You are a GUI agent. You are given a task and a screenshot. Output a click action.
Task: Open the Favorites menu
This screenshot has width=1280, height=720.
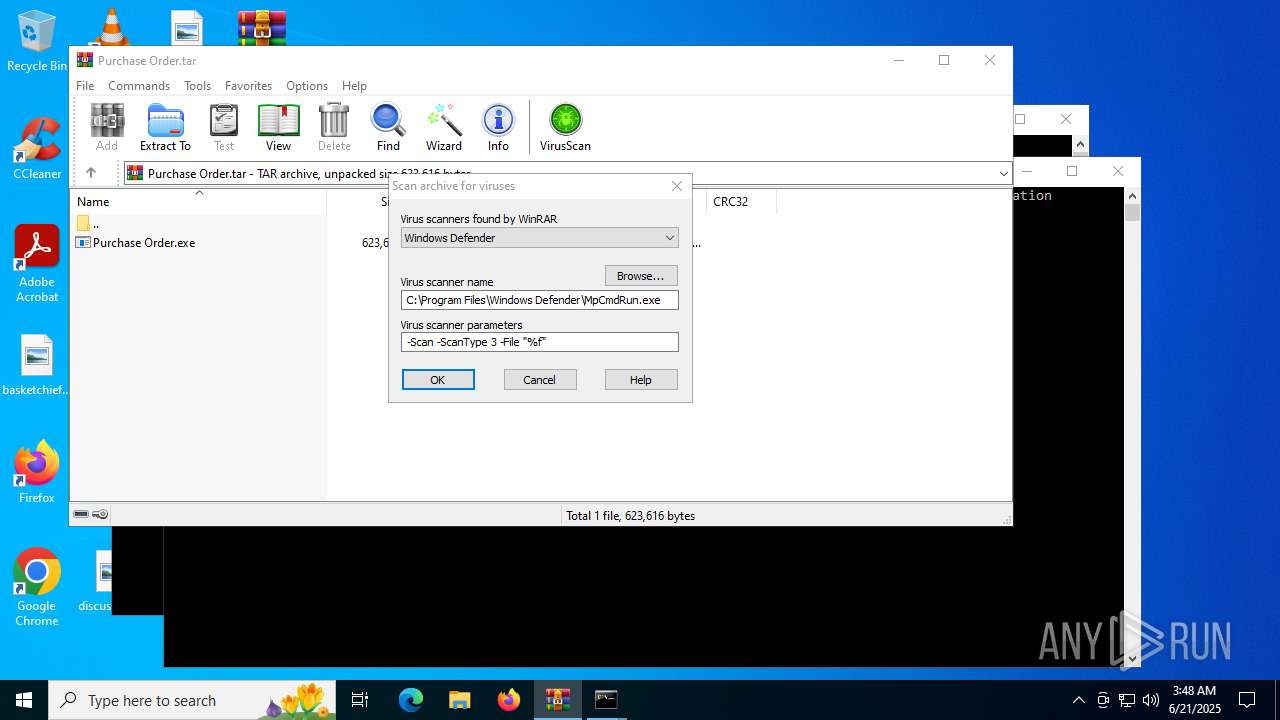point(248,86)
